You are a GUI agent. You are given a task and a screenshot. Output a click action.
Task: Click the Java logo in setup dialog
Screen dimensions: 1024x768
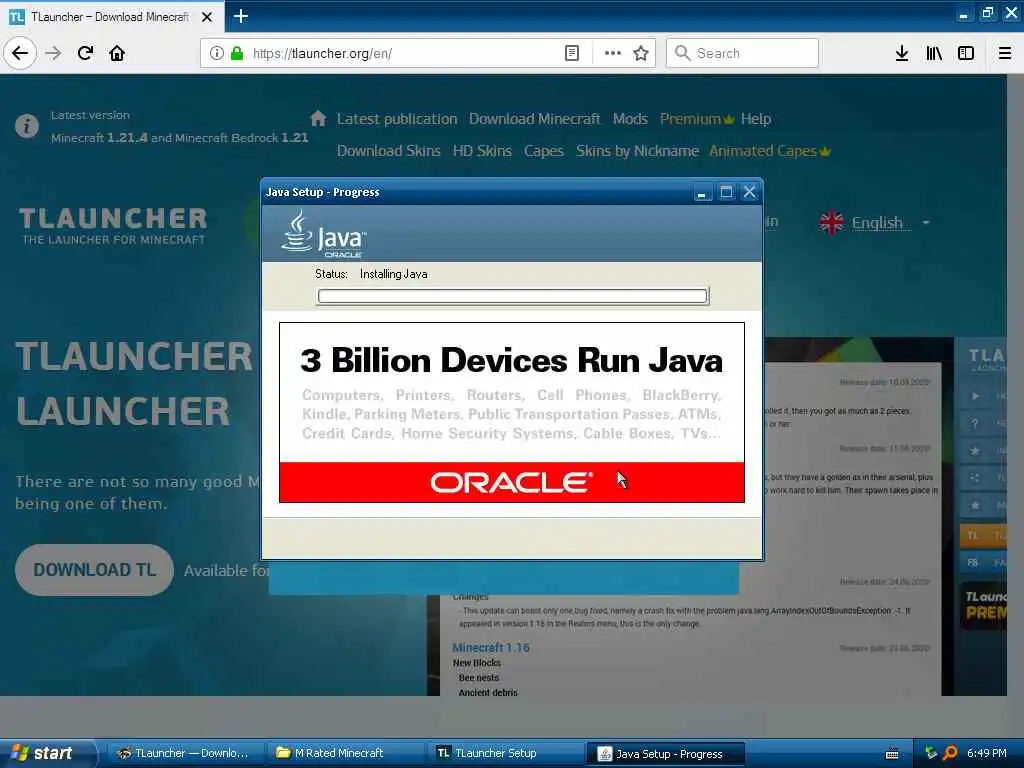324,233
